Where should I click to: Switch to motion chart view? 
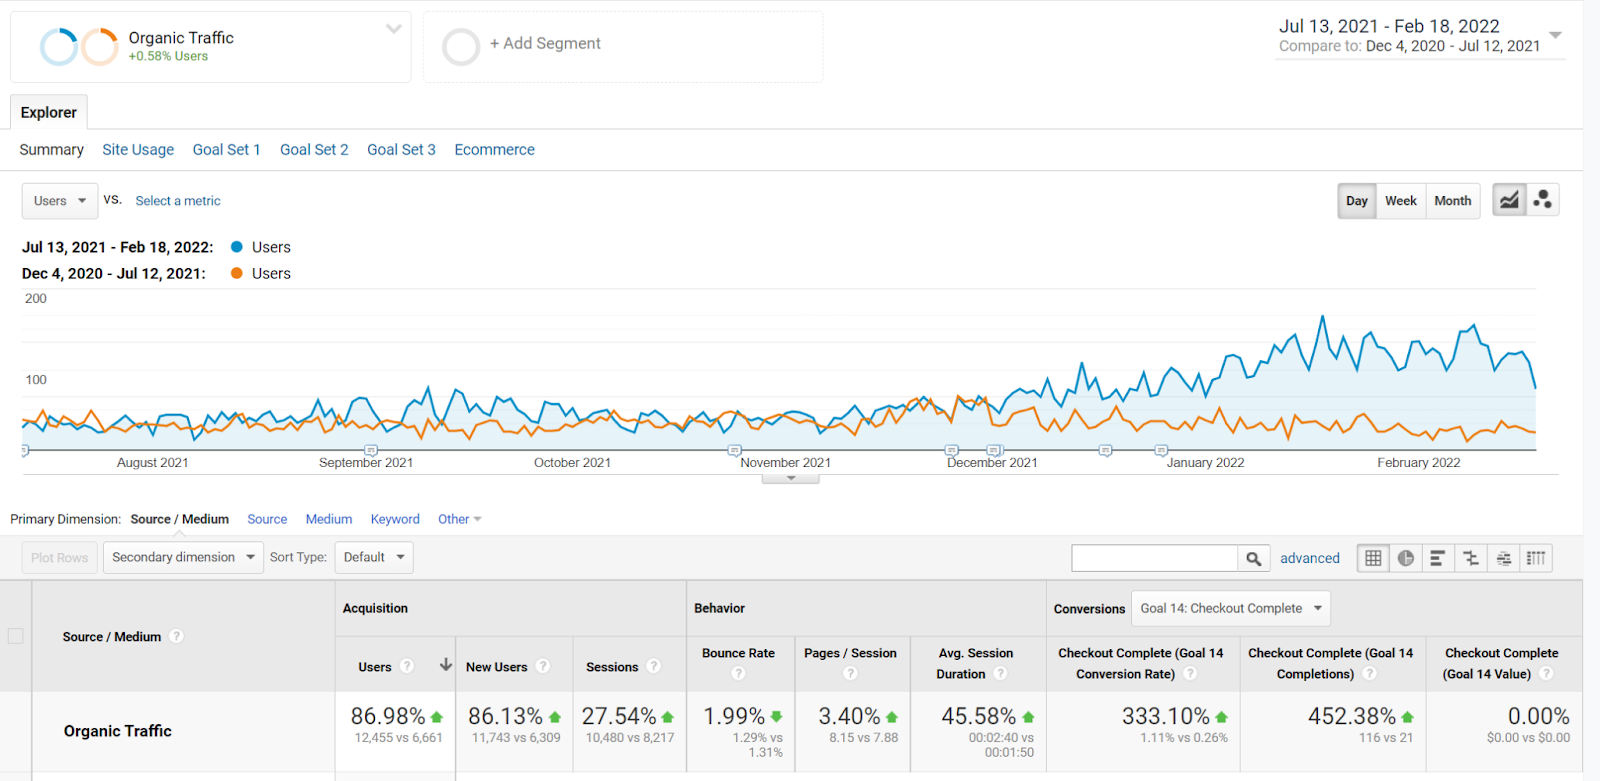pos(1543,200)
